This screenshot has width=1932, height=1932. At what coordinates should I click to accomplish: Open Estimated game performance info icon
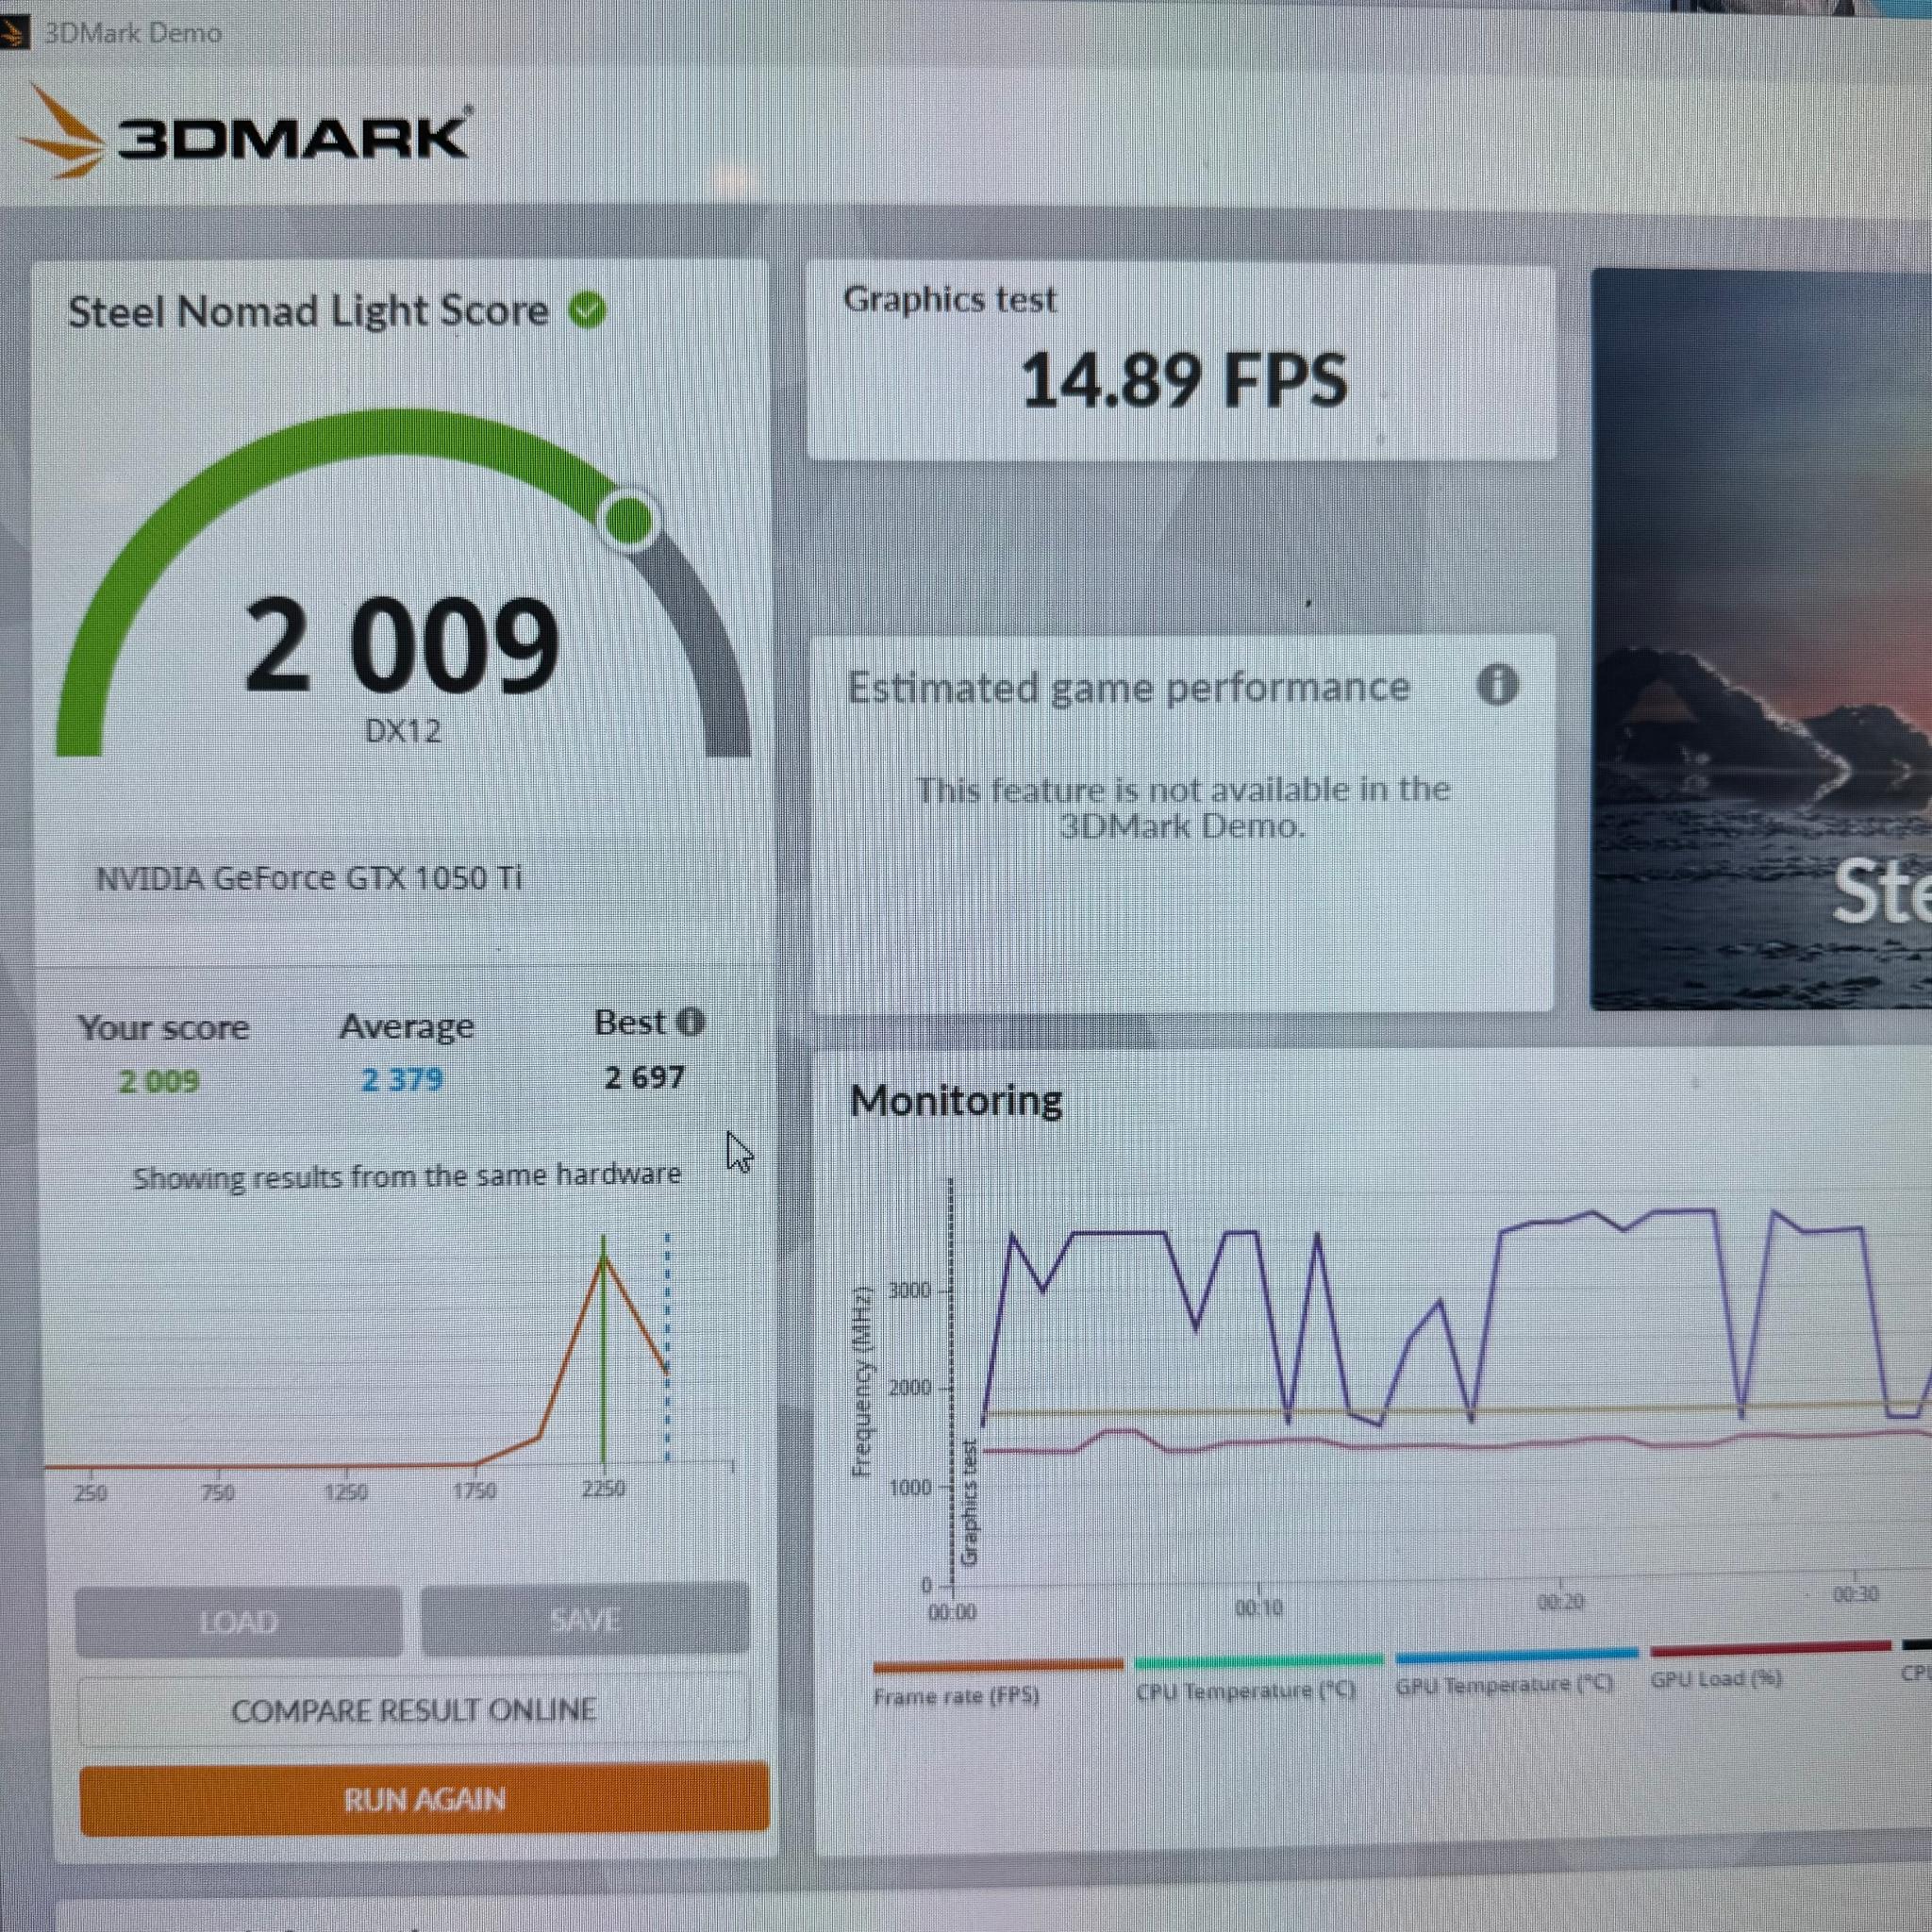click(x=1497, y=685)
